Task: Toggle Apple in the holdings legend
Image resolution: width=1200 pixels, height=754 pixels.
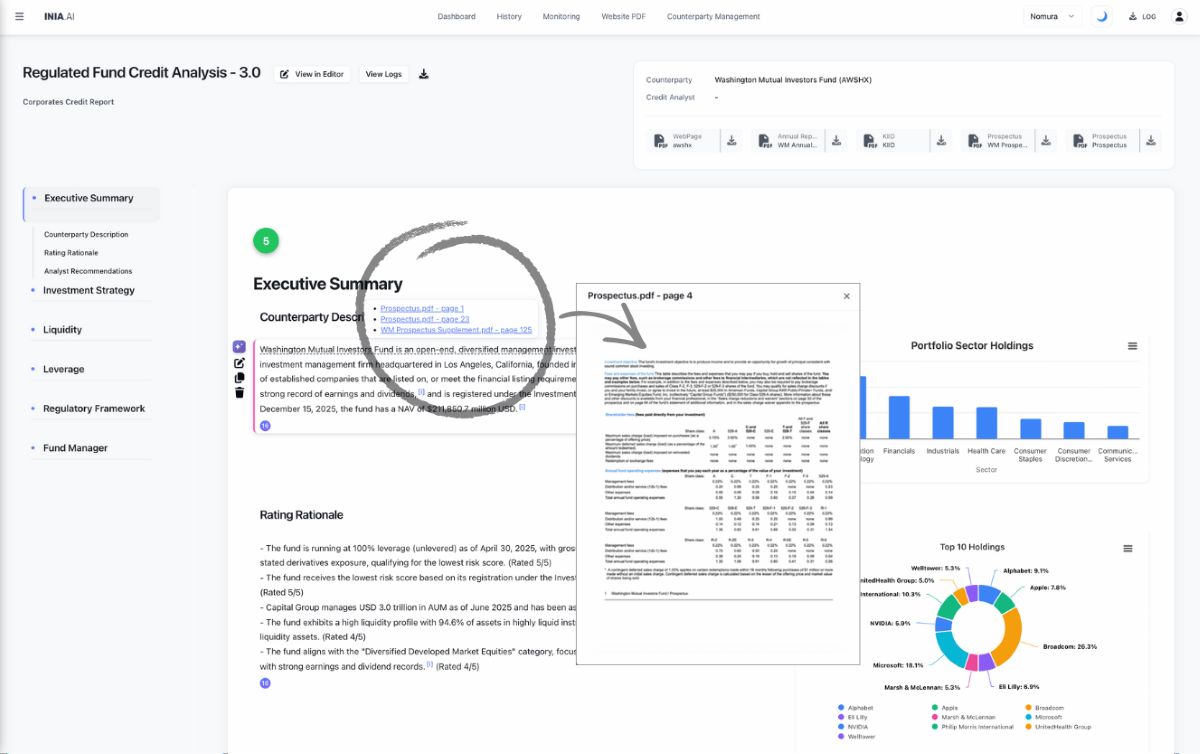Action: 946,707
